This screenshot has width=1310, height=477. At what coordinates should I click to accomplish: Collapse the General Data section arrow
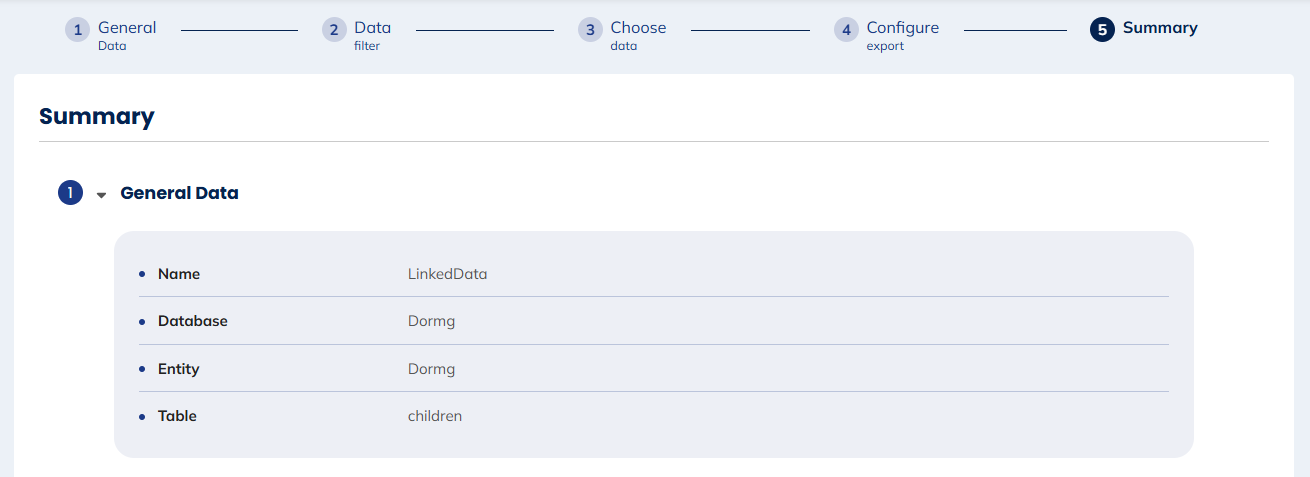pyautogui.click(x=101, y=195)
